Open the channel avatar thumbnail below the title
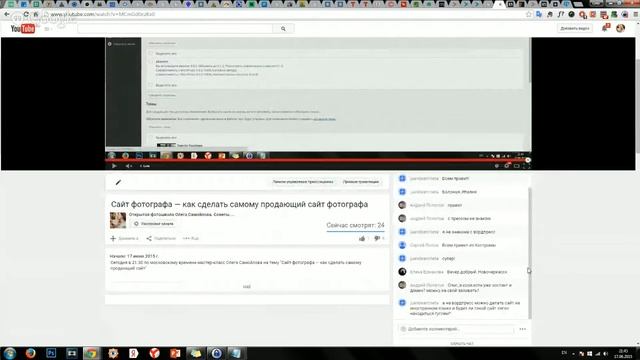The height and width of the screenshot is (360, 640). [118, 220]
